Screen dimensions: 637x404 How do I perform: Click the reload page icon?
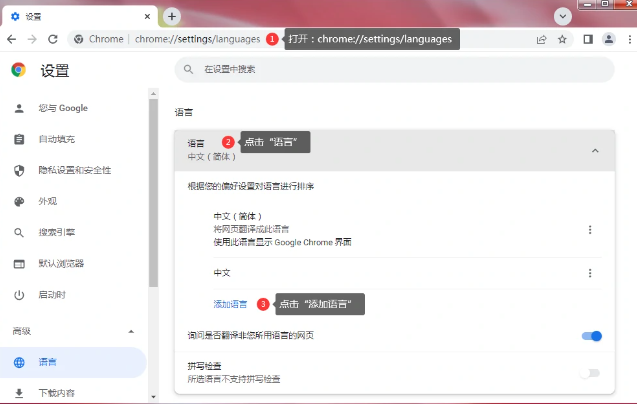pyautogui.click(x=54, y=39)
